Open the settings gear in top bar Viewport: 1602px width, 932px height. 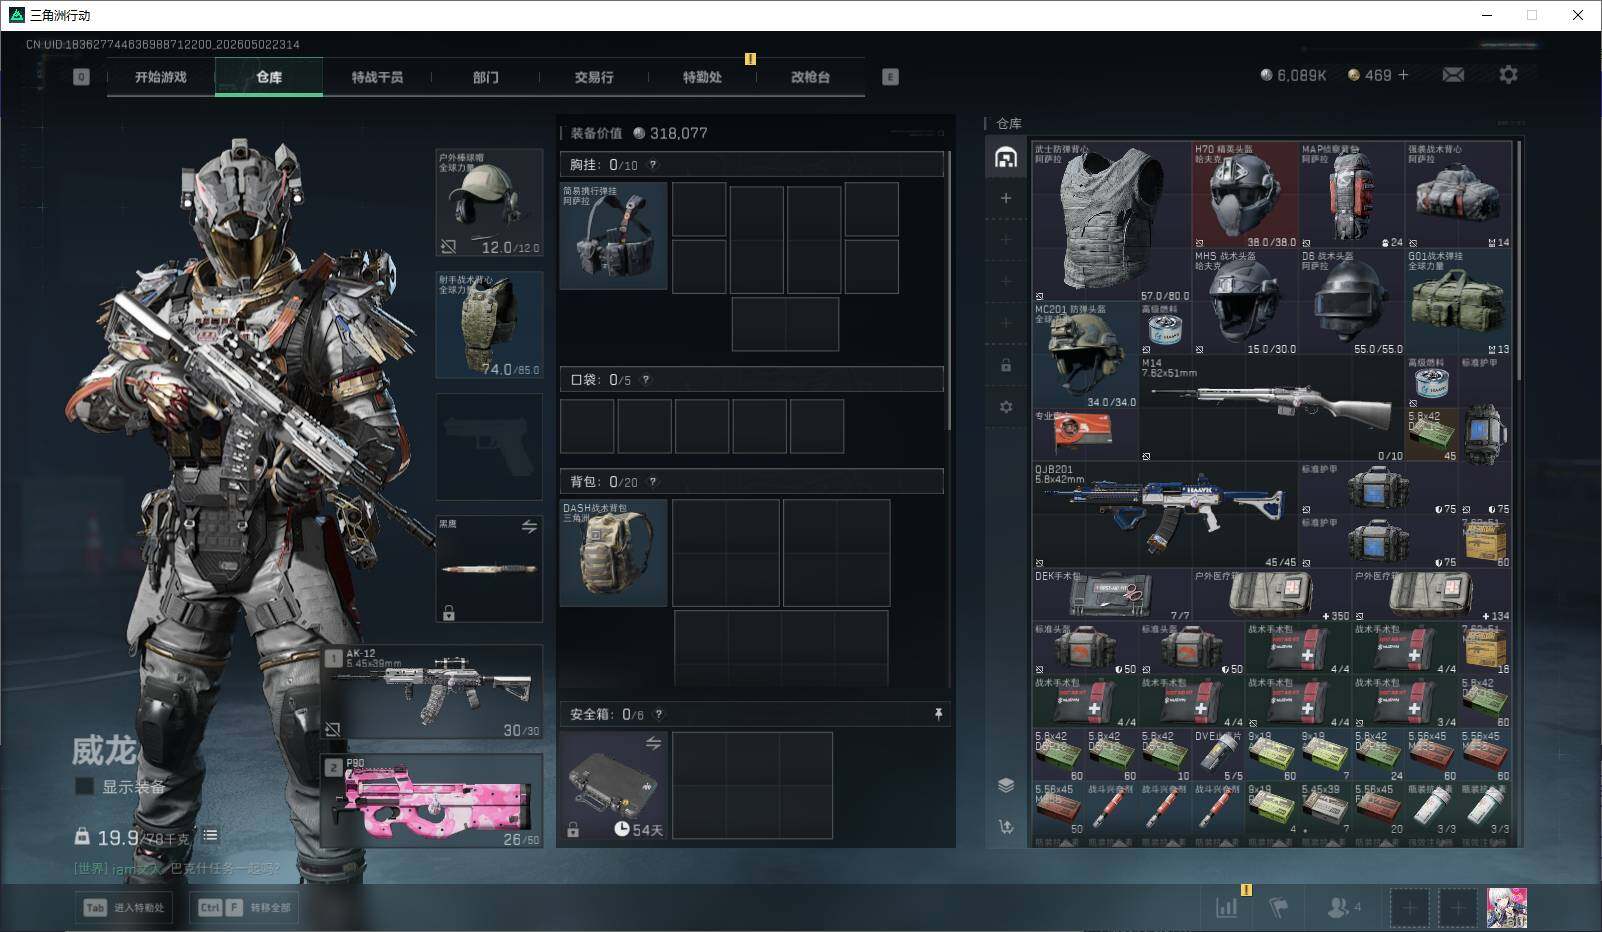[1508, 75]
